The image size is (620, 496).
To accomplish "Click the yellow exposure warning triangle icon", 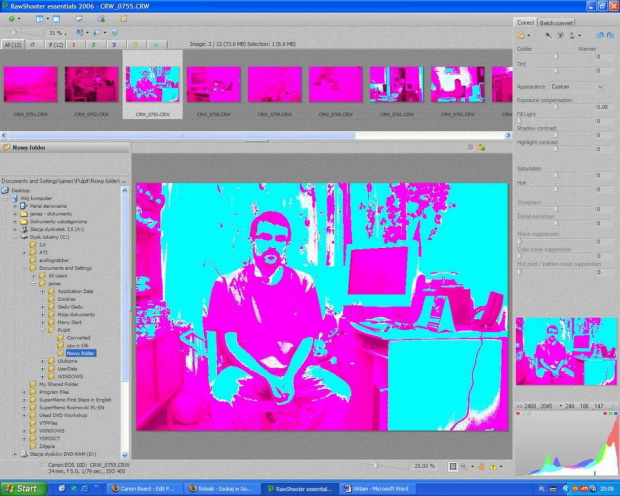I will click(493, 467).
